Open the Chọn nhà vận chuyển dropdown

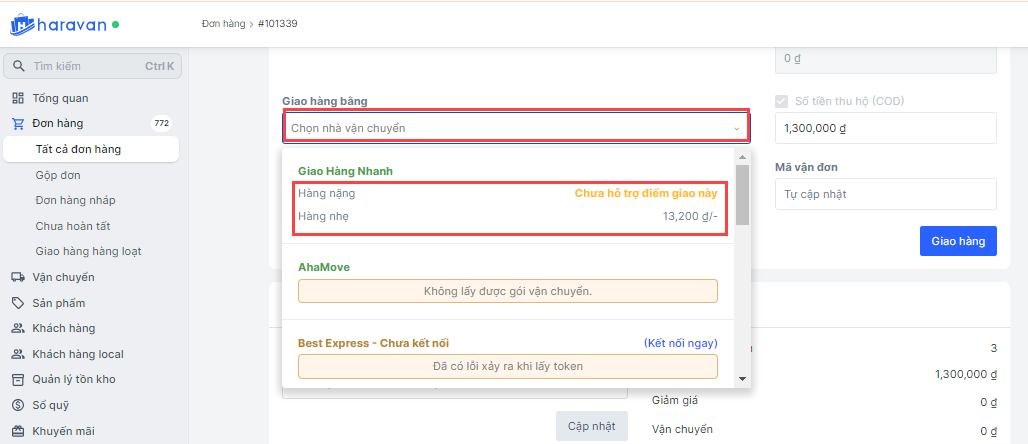click(x=516, y=128)
